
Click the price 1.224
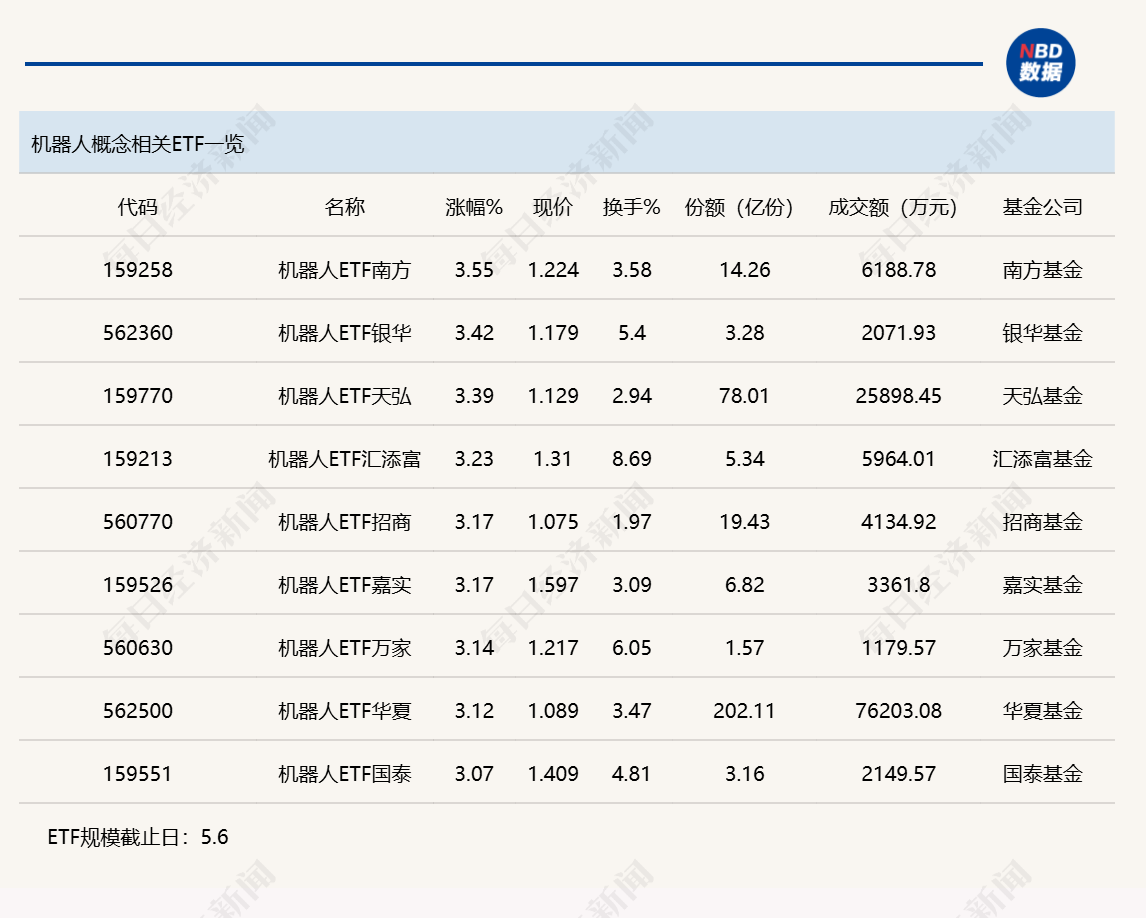pyautogui.click(x=553, y=270)
